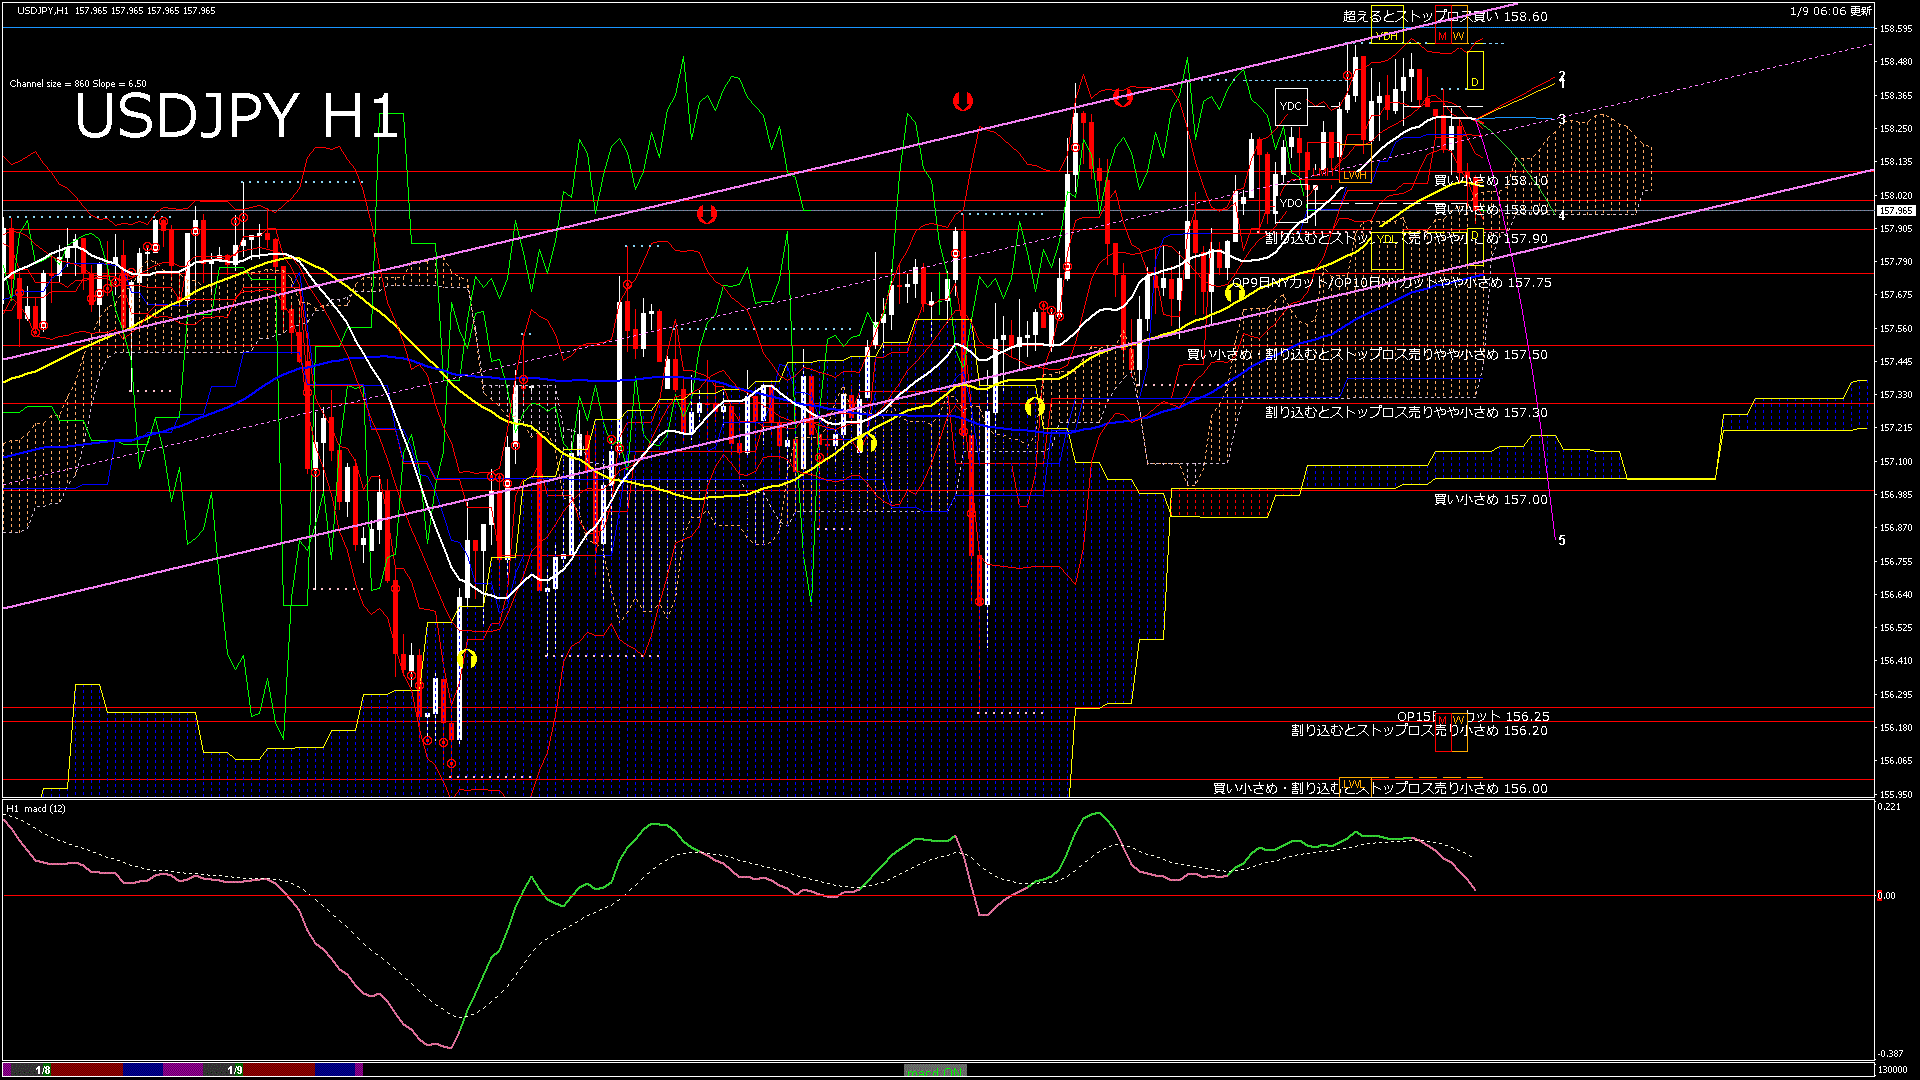
Task: Click the orange LWH label box
Action: [x=1354, y=175]
